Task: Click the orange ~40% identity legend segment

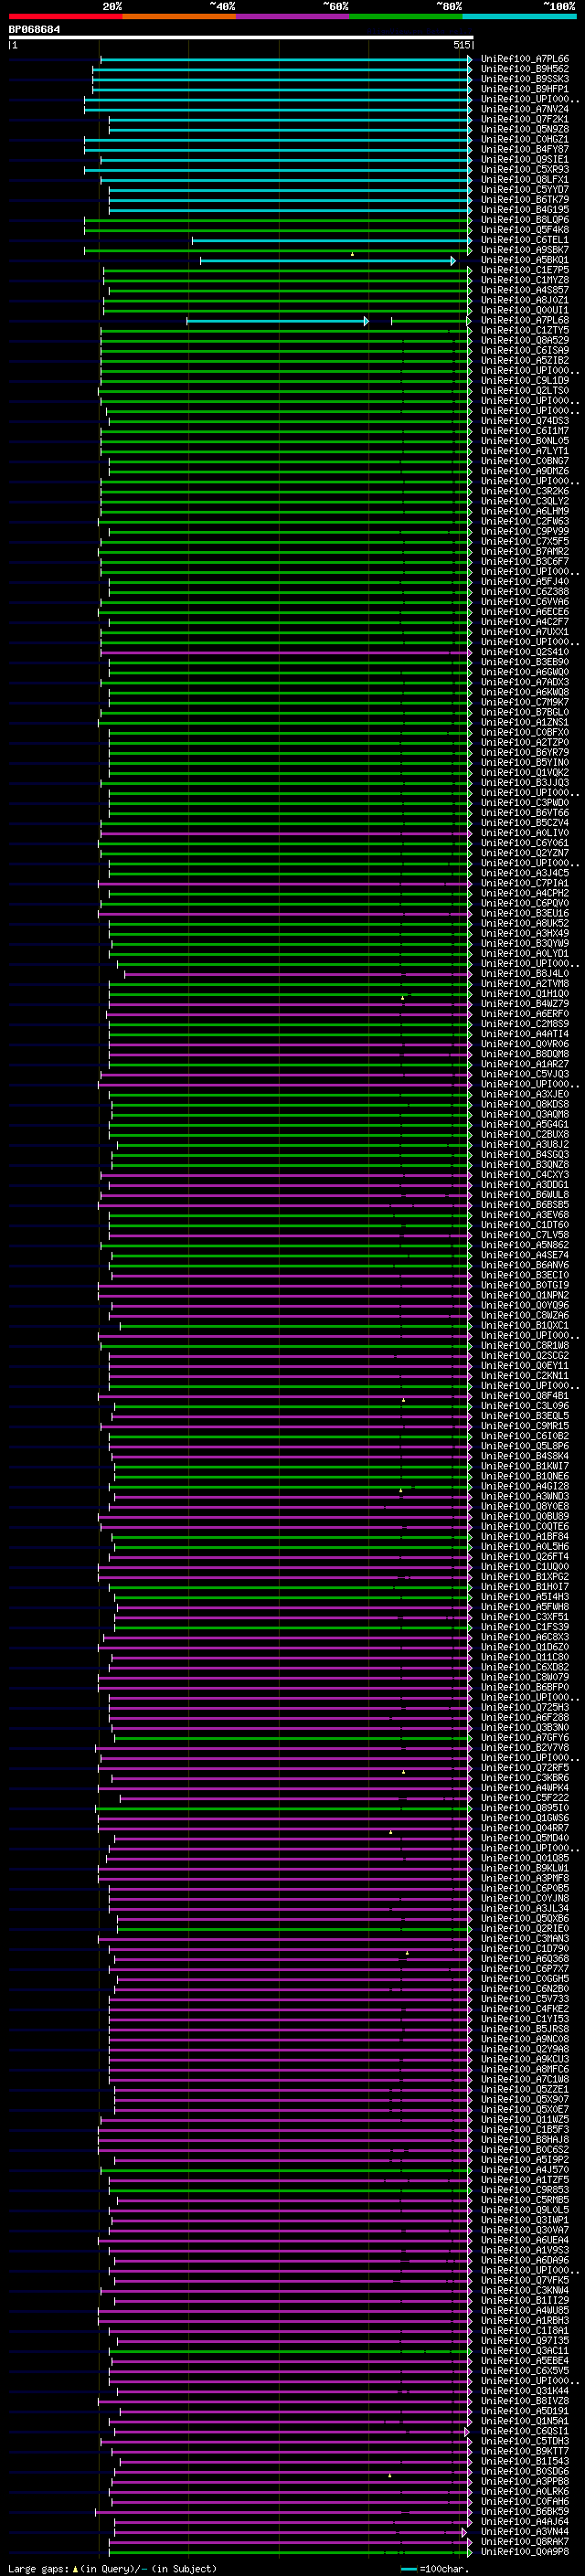Action: coord(179,16)
